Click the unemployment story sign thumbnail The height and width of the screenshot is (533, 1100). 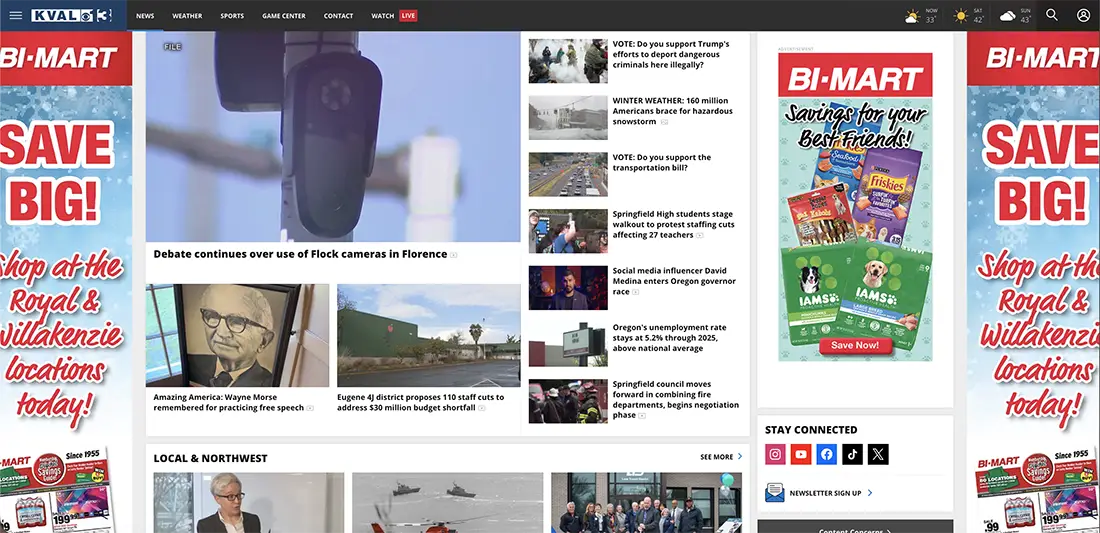pyautogui.click(x=568, y=344)
